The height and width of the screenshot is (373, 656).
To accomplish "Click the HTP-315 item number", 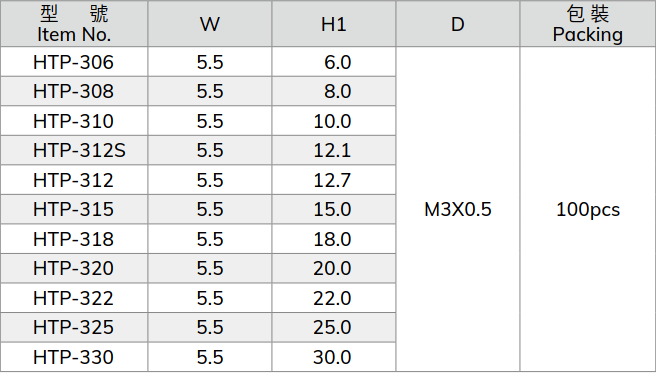I will click(73, 209).
